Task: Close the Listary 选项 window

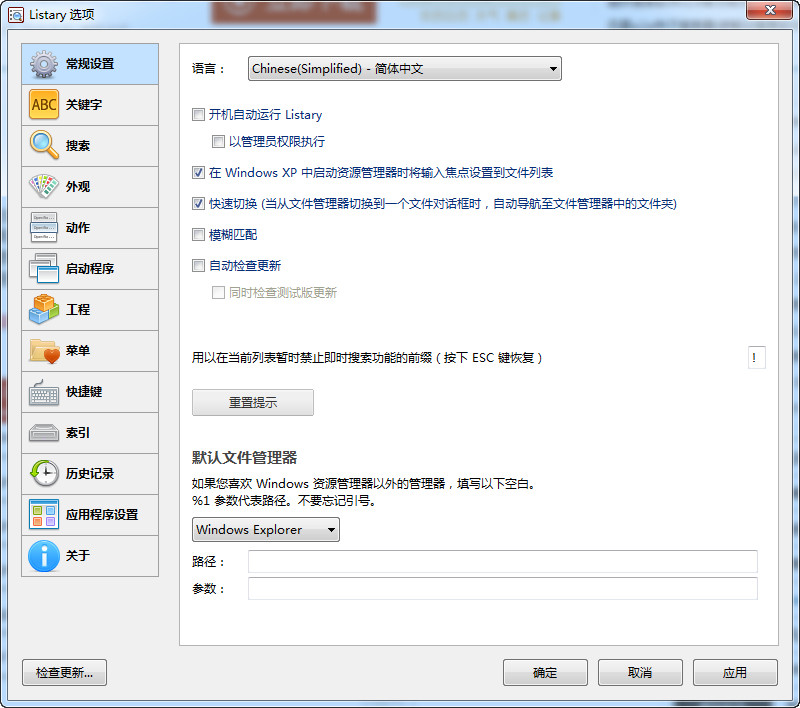Action: pyautogui.click(x=770, y=10)
